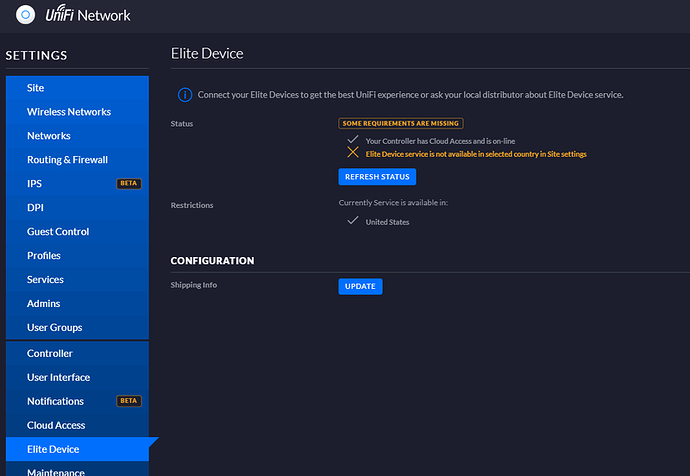Open the Maintenance settings
690x476 pixels.
pos(77,471)
